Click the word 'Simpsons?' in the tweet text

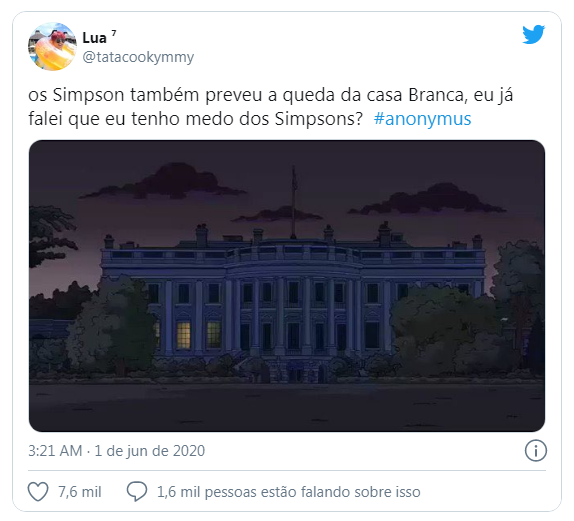[318, 119]
